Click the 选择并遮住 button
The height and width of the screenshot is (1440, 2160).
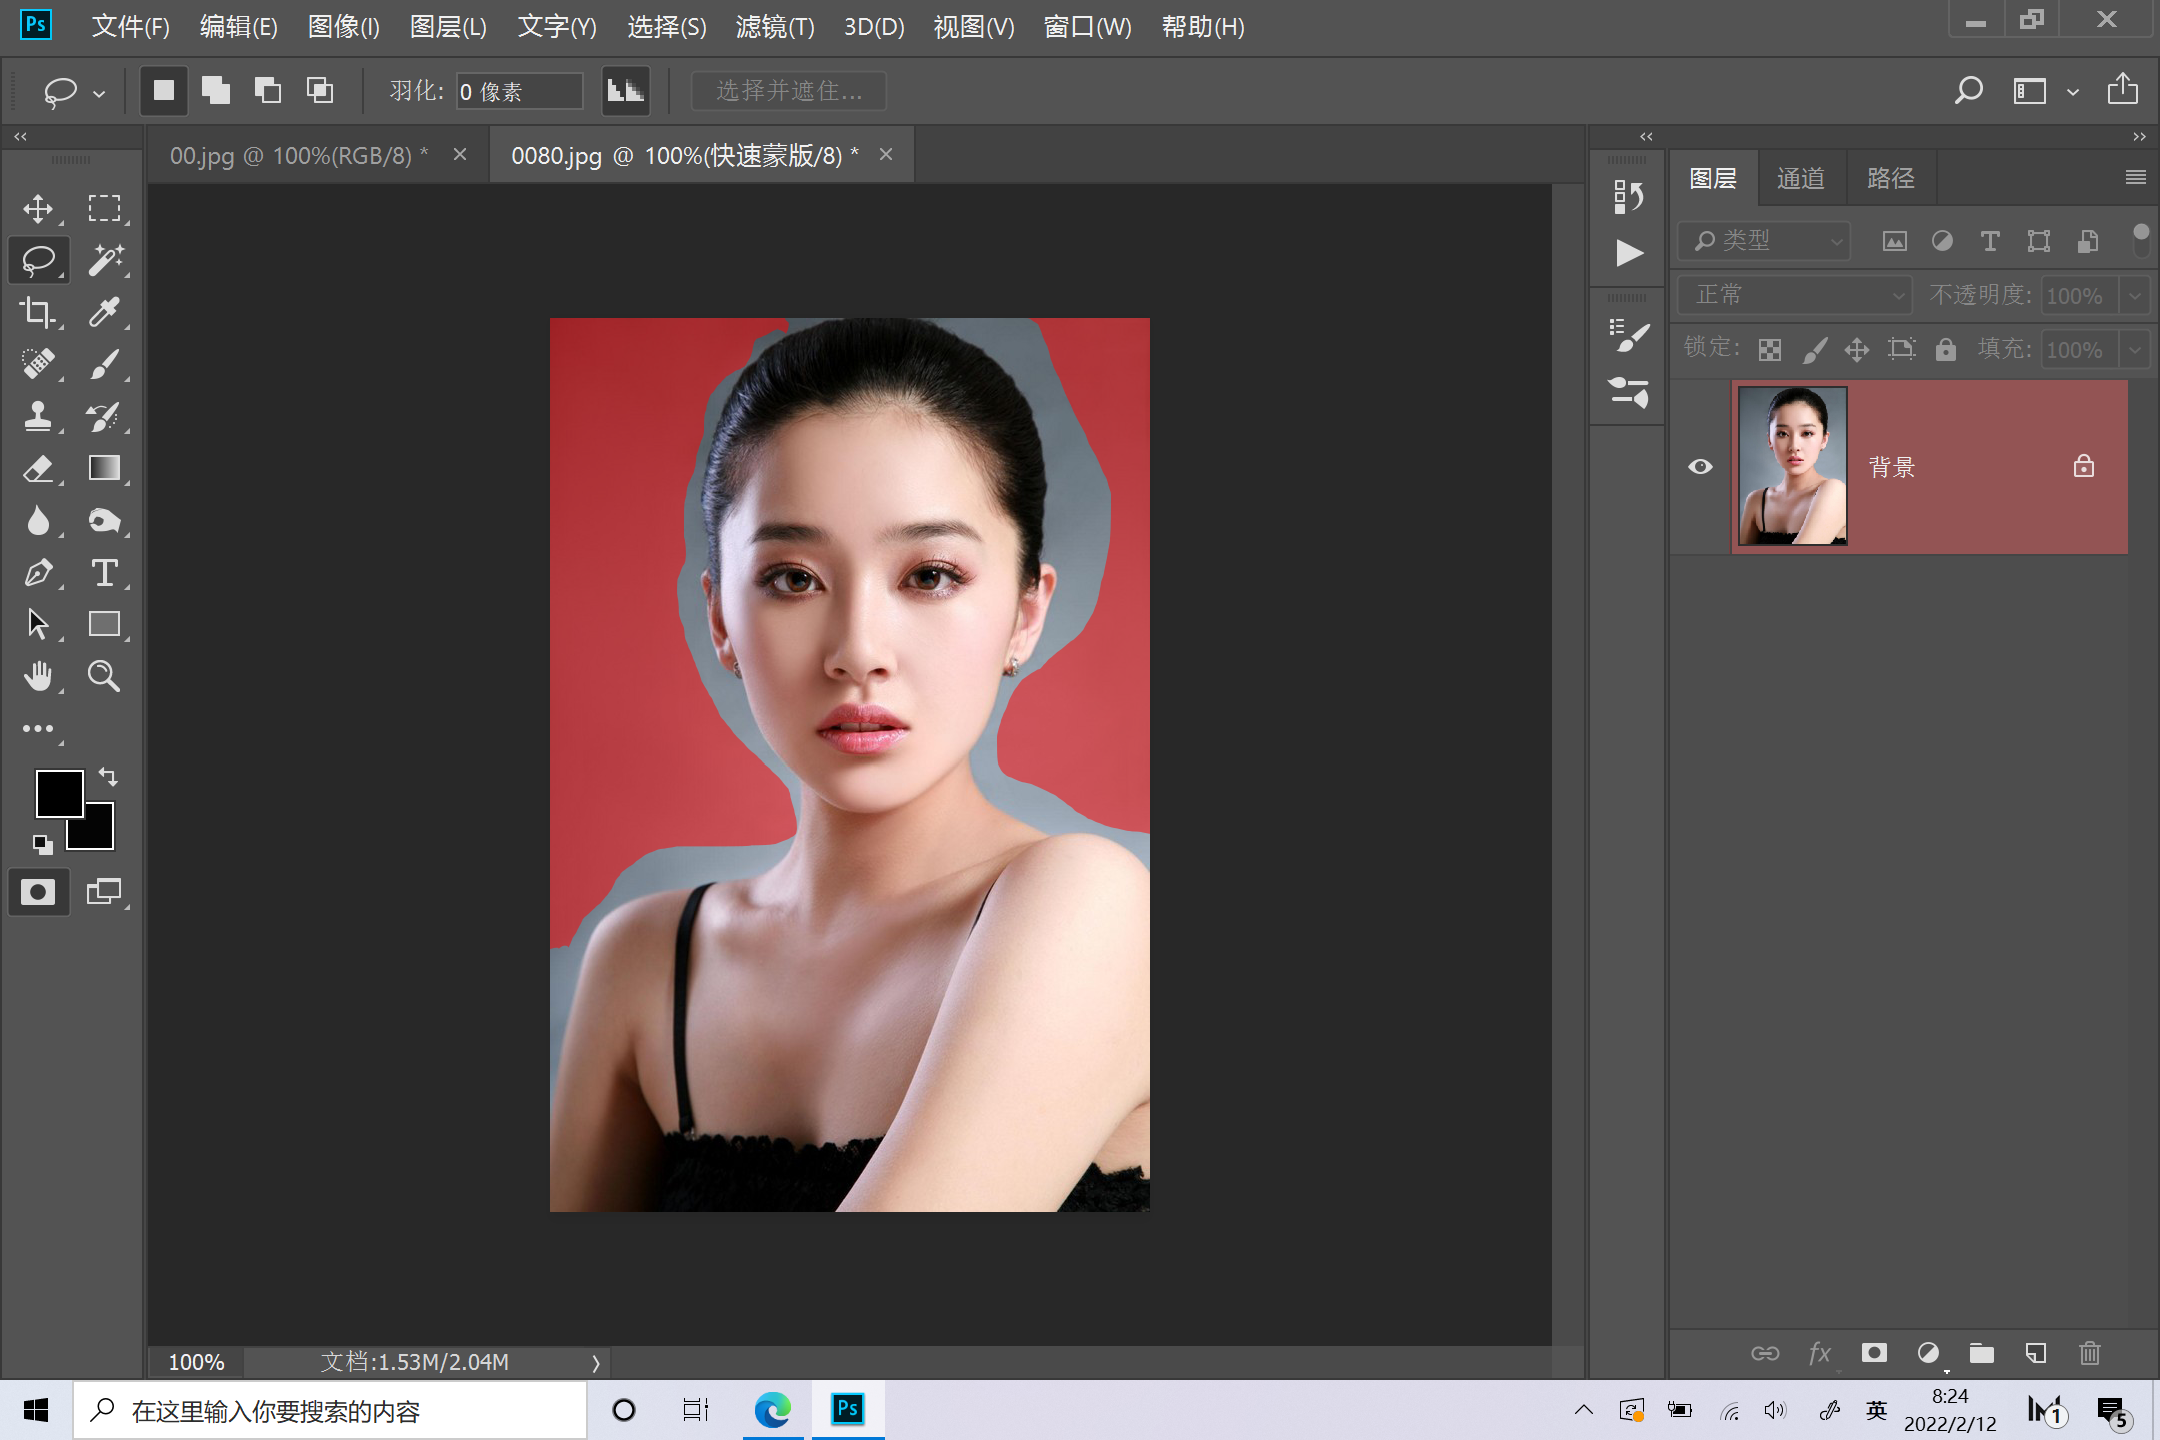789,91
